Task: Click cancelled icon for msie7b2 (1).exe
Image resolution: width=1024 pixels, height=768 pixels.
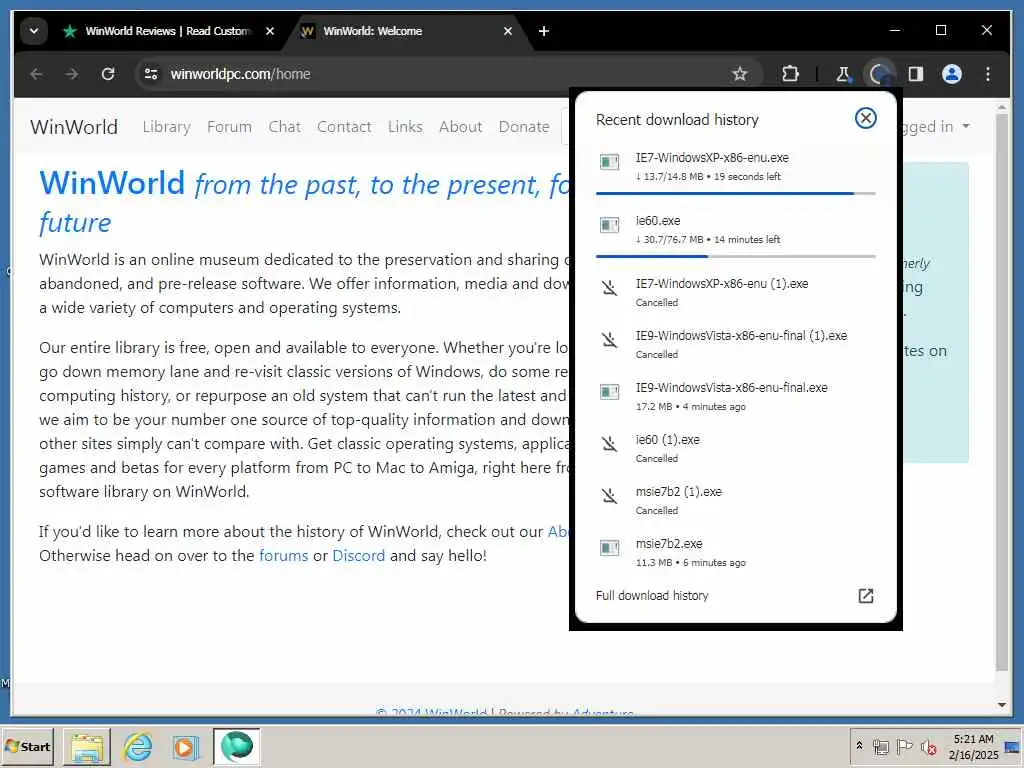Action: 609,496
